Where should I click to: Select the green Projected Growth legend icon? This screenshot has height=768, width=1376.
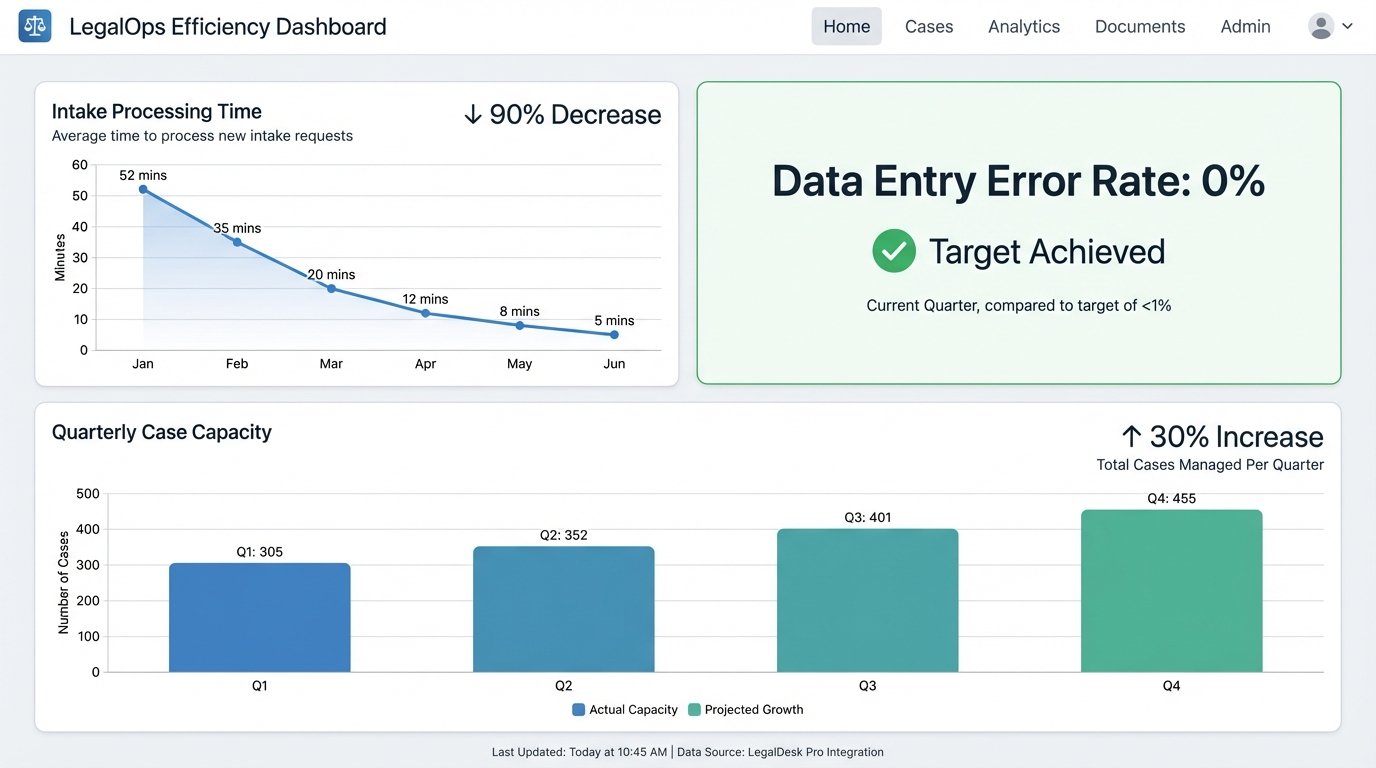click(693, 709)
